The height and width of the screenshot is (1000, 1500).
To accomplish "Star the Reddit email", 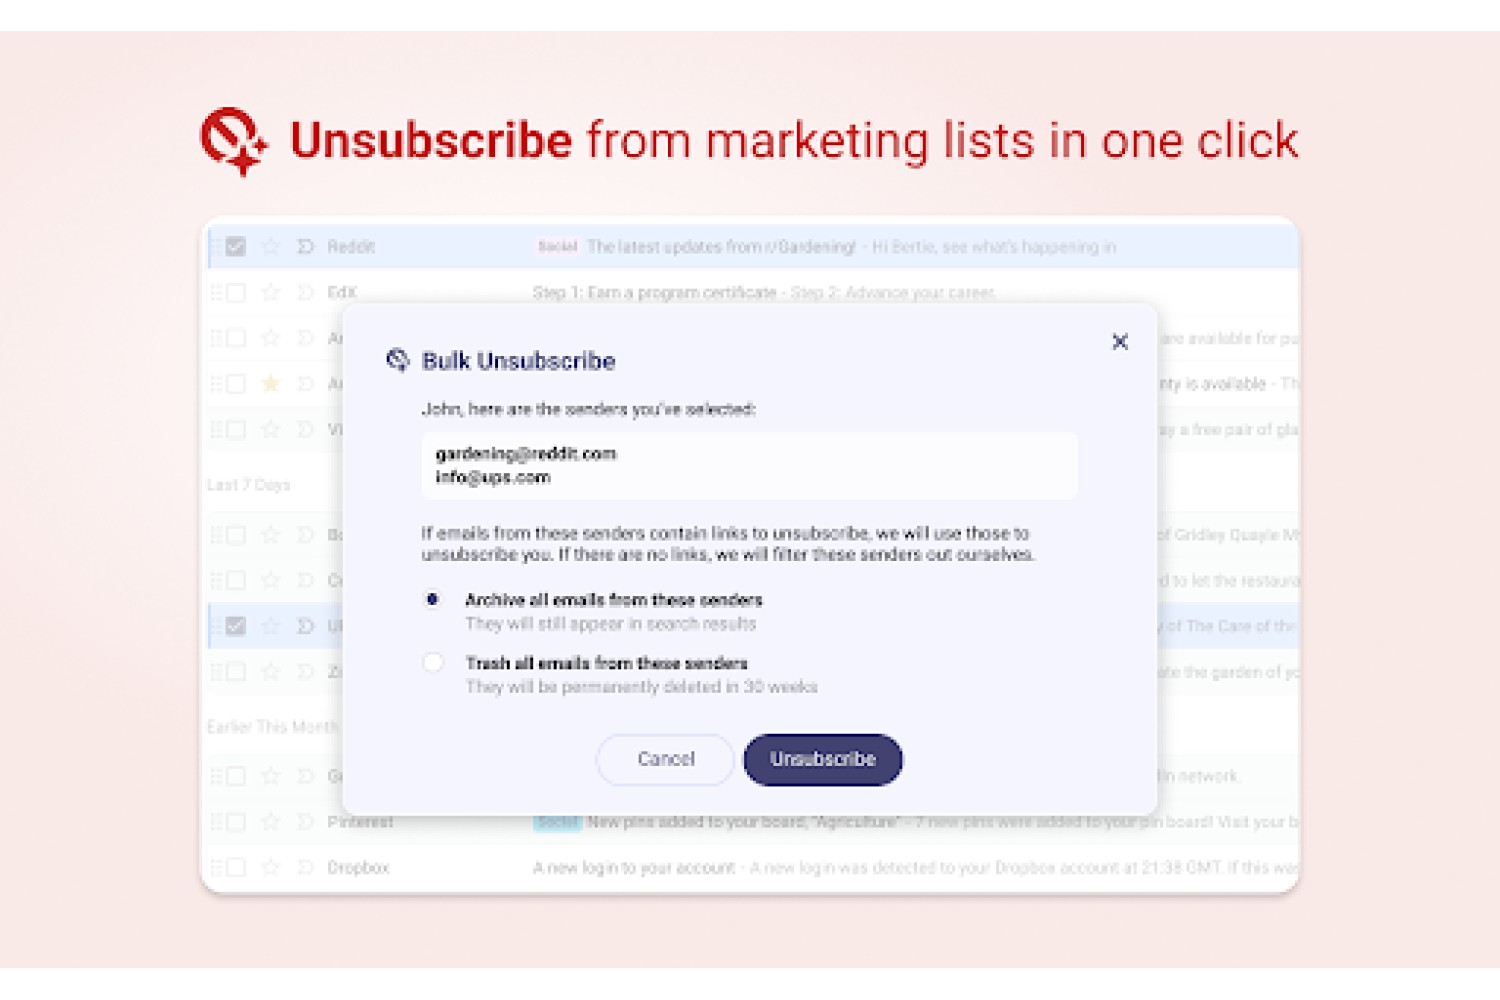I will pyautogui.click(x=270, y=247).
